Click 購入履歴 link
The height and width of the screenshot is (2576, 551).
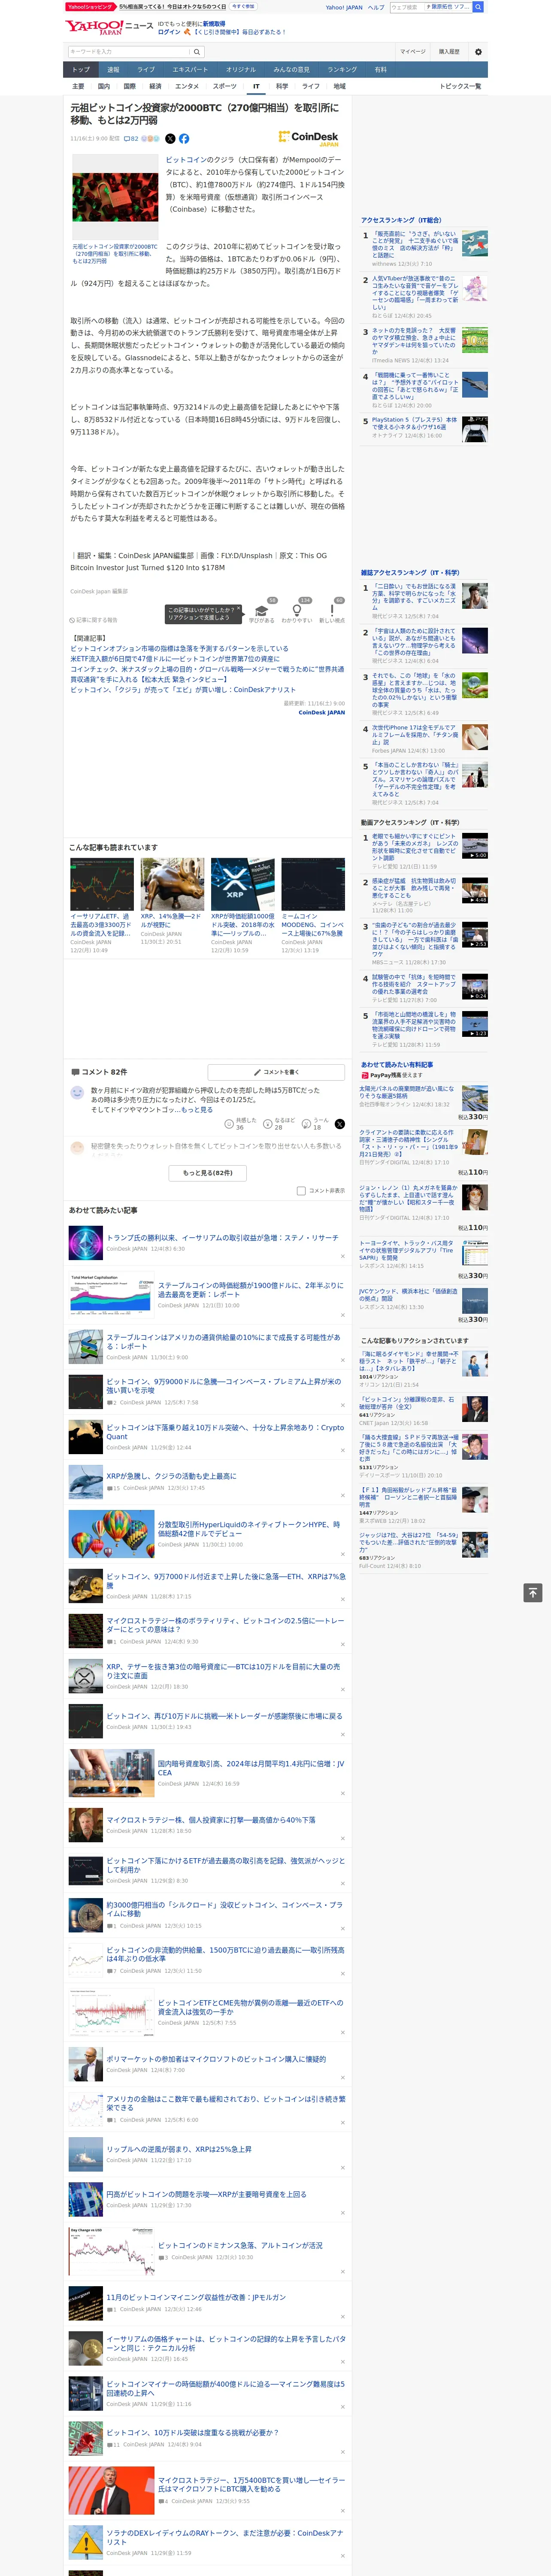449,51
